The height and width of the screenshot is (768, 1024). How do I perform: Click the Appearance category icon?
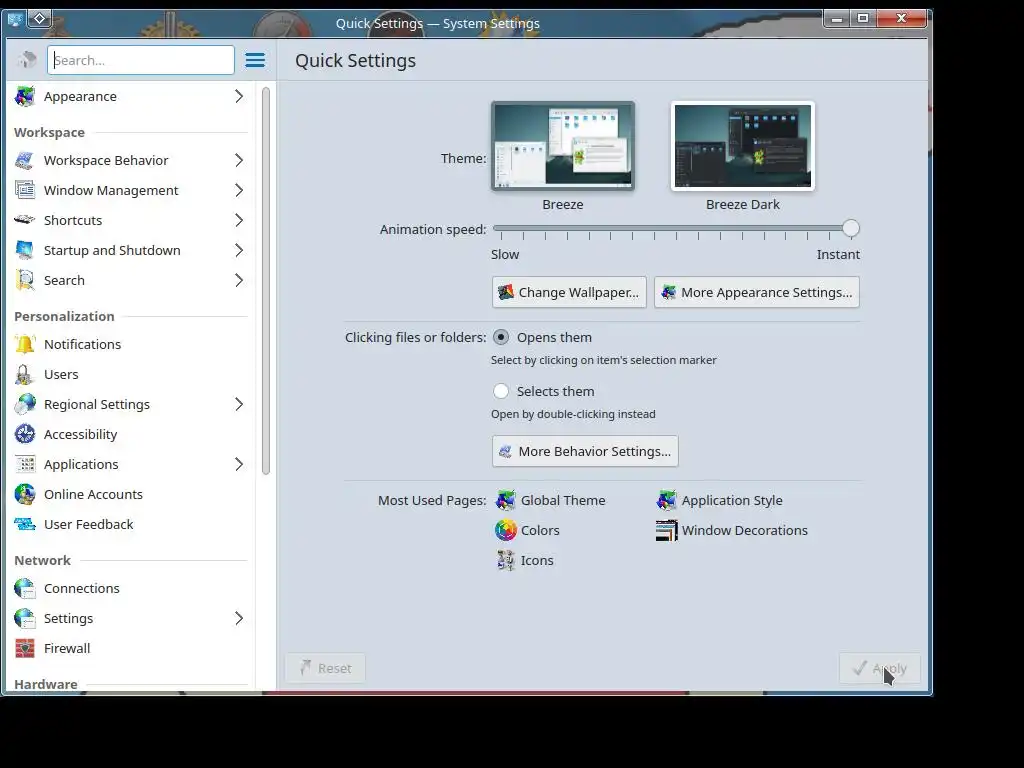click(x=25, y=97)
